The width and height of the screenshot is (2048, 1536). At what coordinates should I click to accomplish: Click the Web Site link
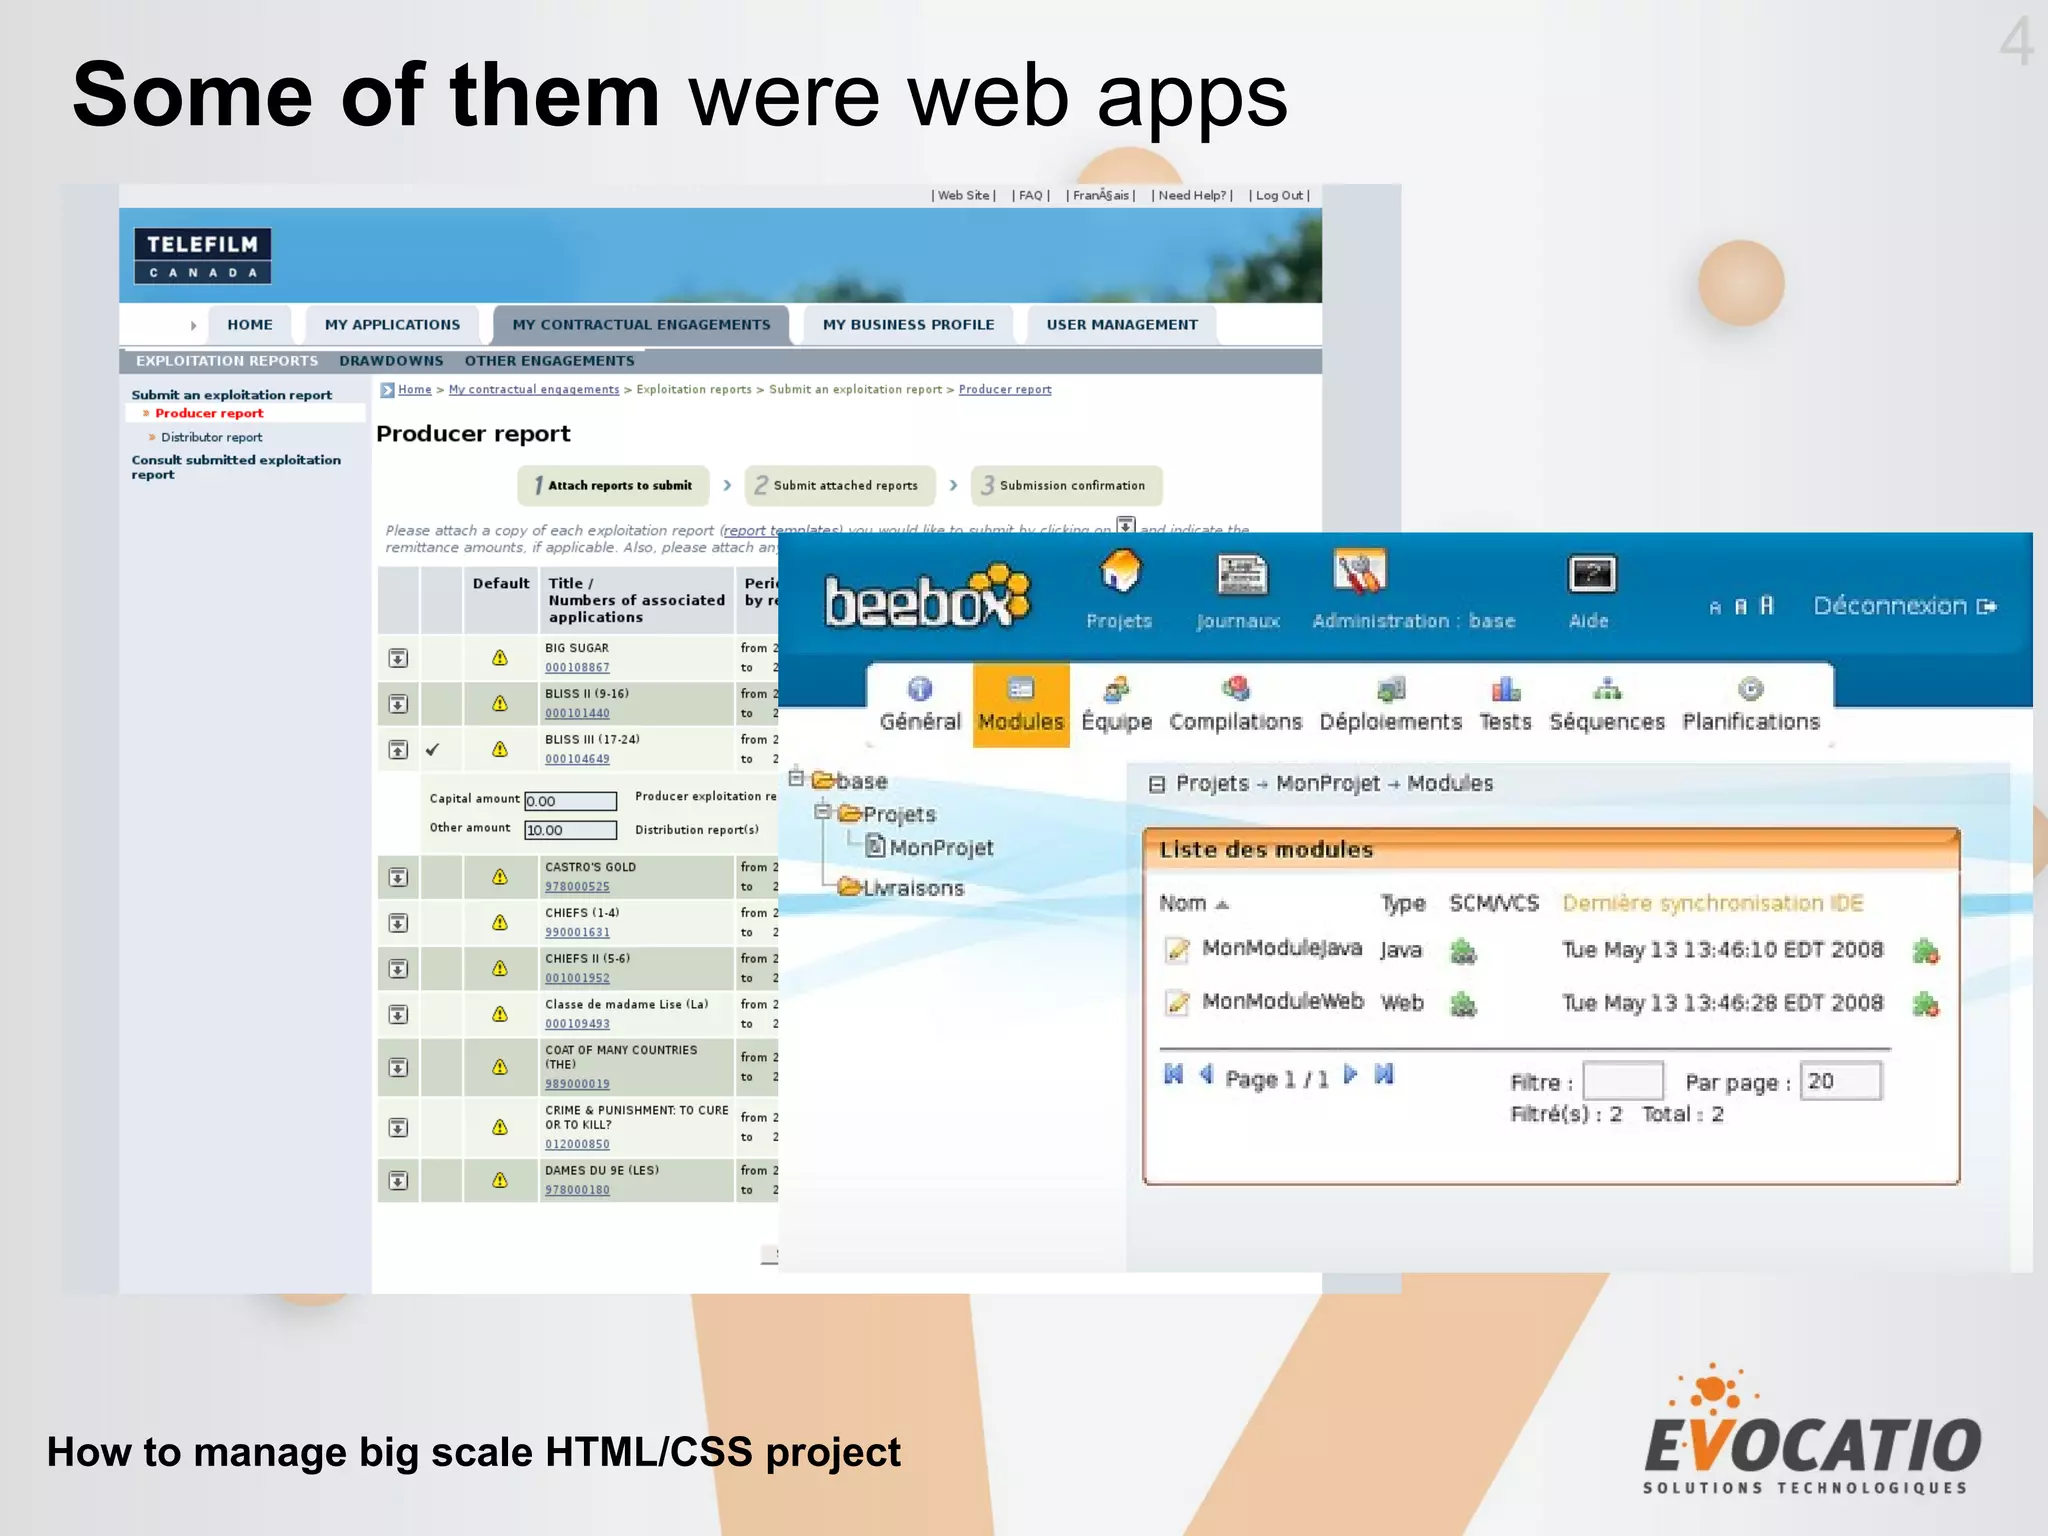pos(964,196)
